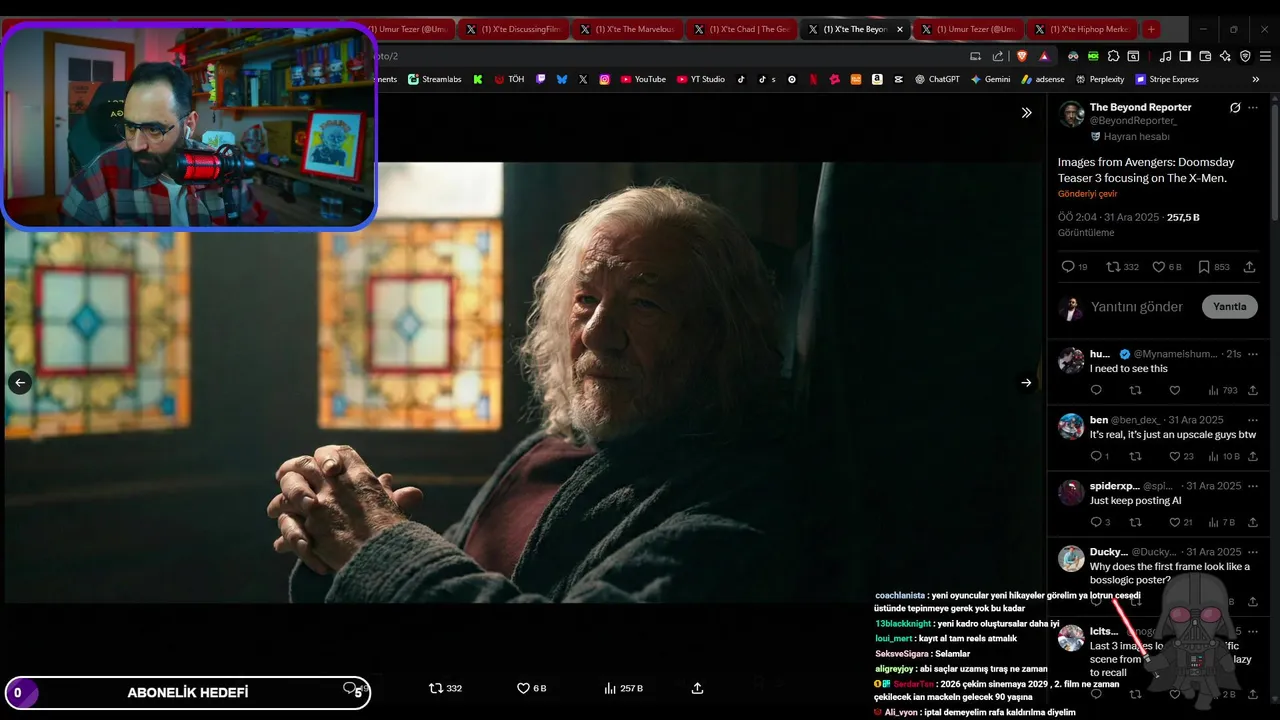Open the Gemini bookmark
The width and height of the screenshot is (1280, 720).
[990, 79]
